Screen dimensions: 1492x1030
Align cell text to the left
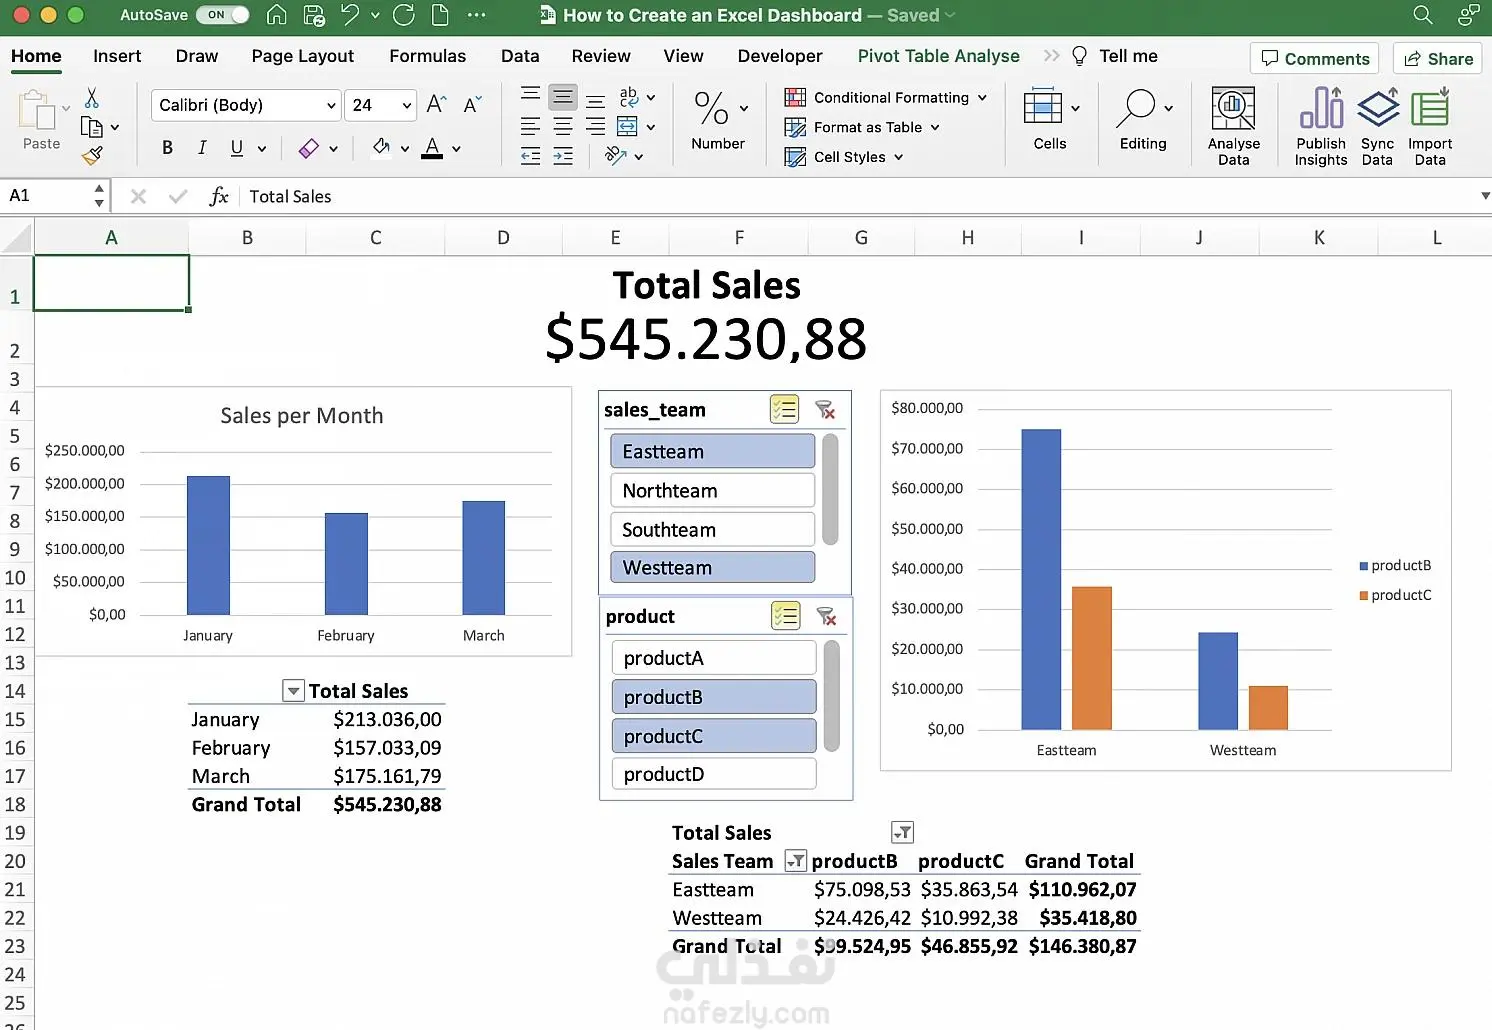coord(531,126)
